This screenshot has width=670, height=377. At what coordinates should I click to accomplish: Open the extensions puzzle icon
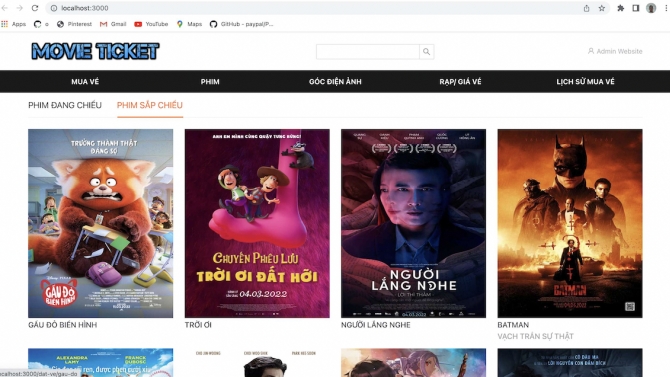click(x=620, y=8)
